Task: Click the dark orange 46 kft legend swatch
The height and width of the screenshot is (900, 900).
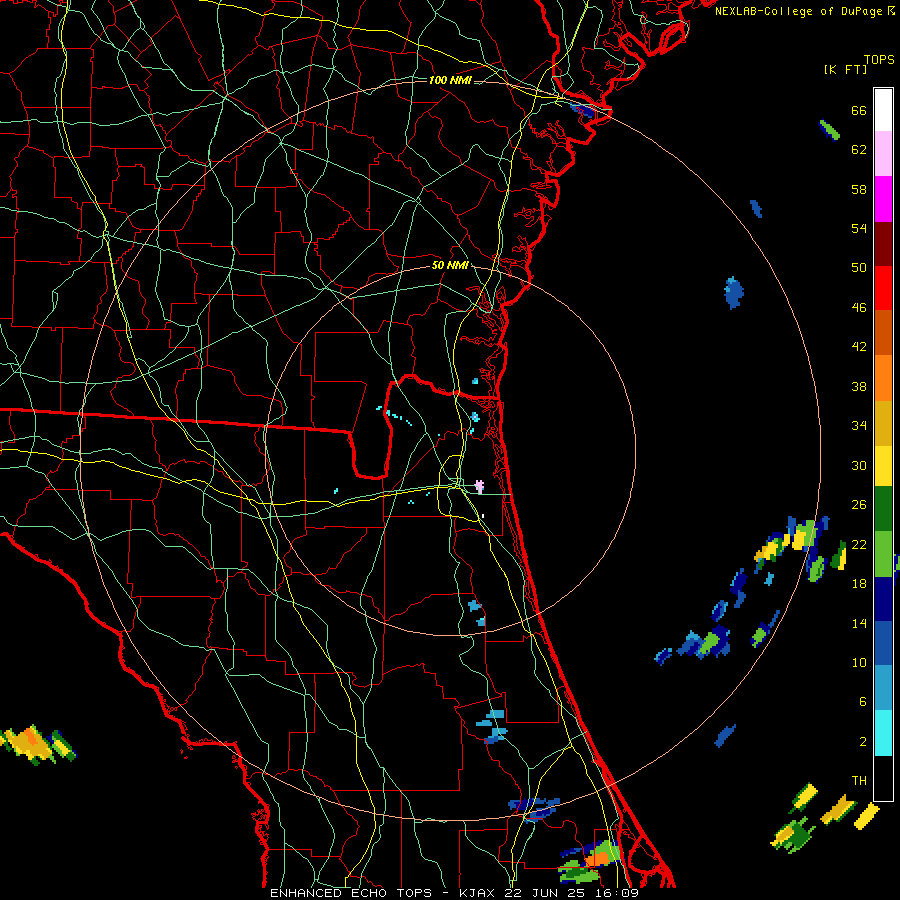Action: [x=883, y=333]
